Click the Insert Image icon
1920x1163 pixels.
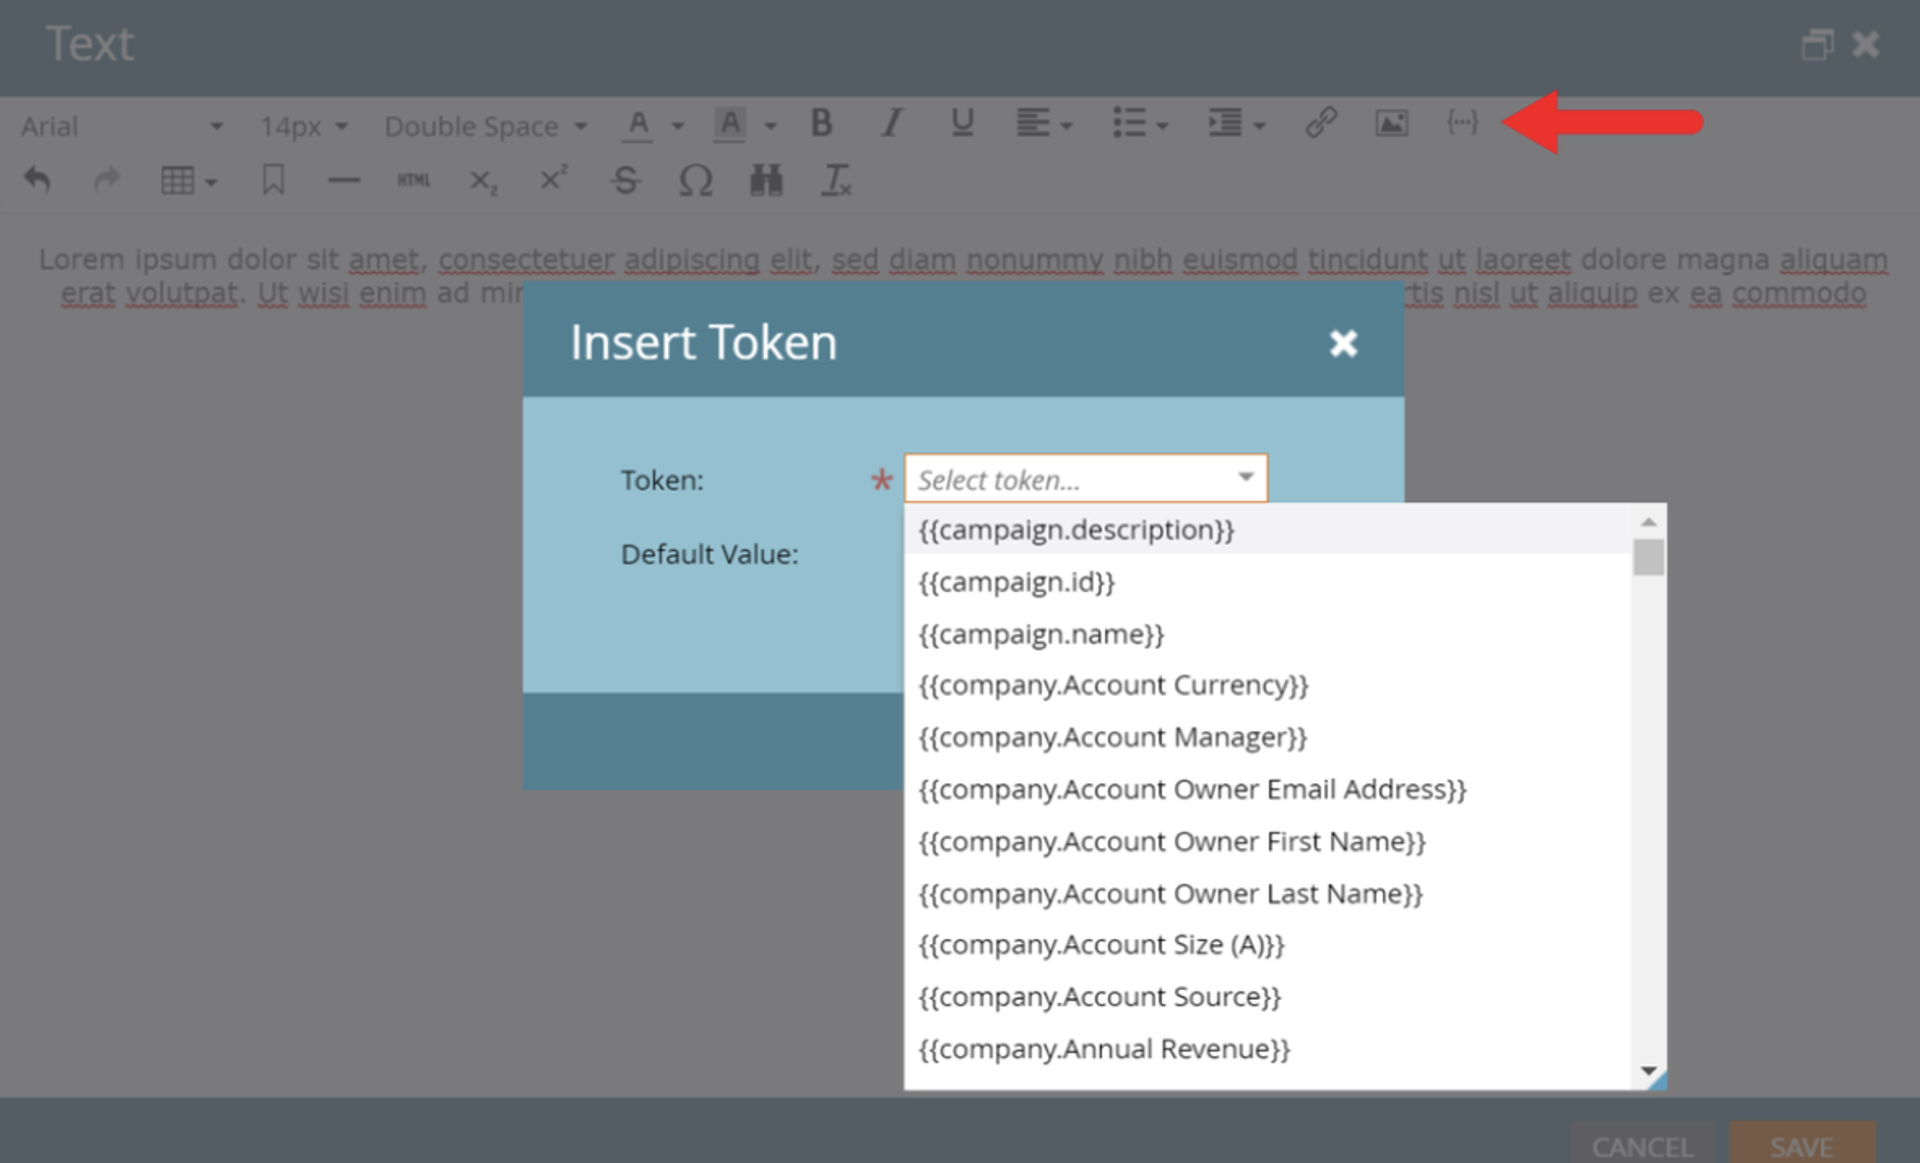[x=1391, y=123]
